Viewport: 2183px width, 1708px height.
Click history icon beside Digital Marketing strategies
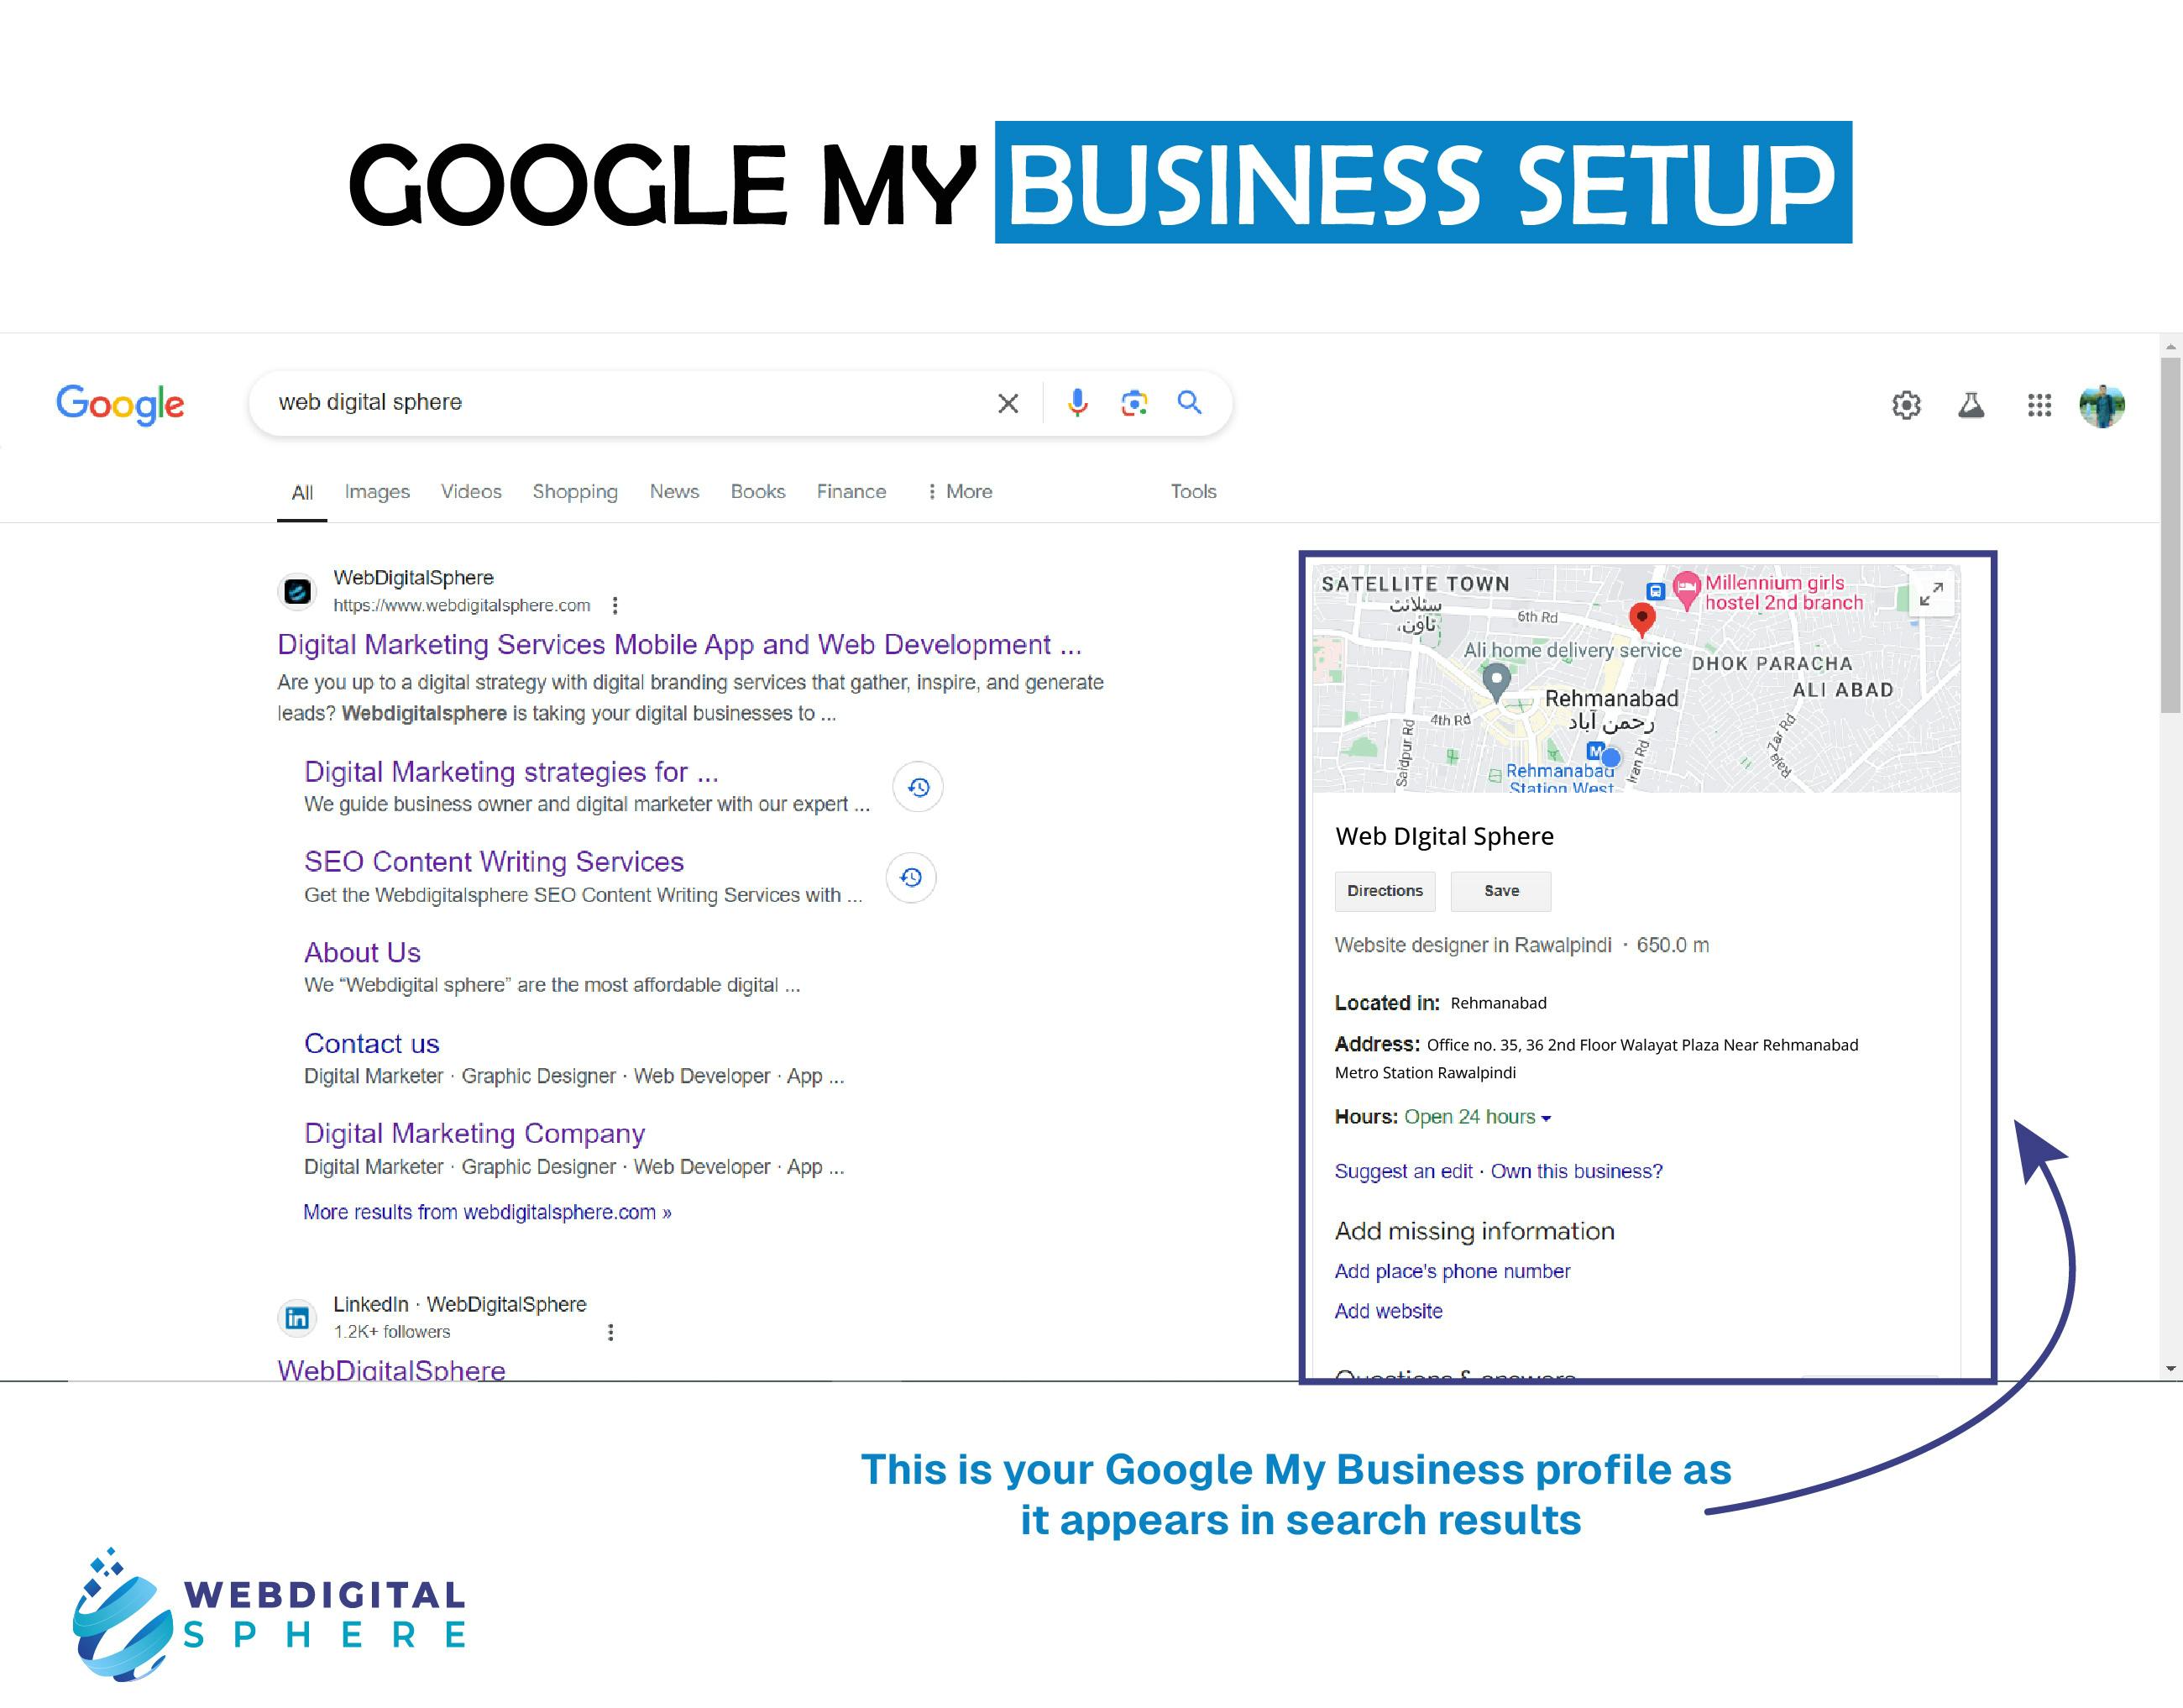(x=918, y=787)
